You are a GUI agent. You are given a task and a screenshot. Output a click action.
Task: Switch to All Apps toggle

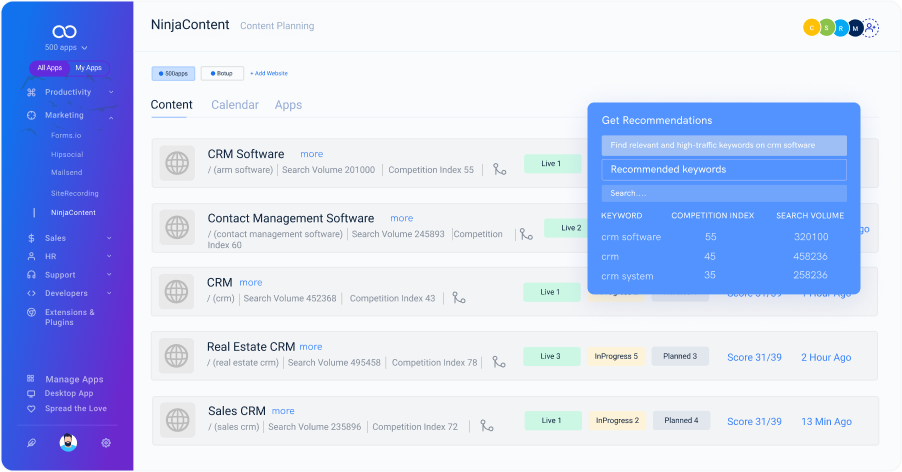[49, 68]
